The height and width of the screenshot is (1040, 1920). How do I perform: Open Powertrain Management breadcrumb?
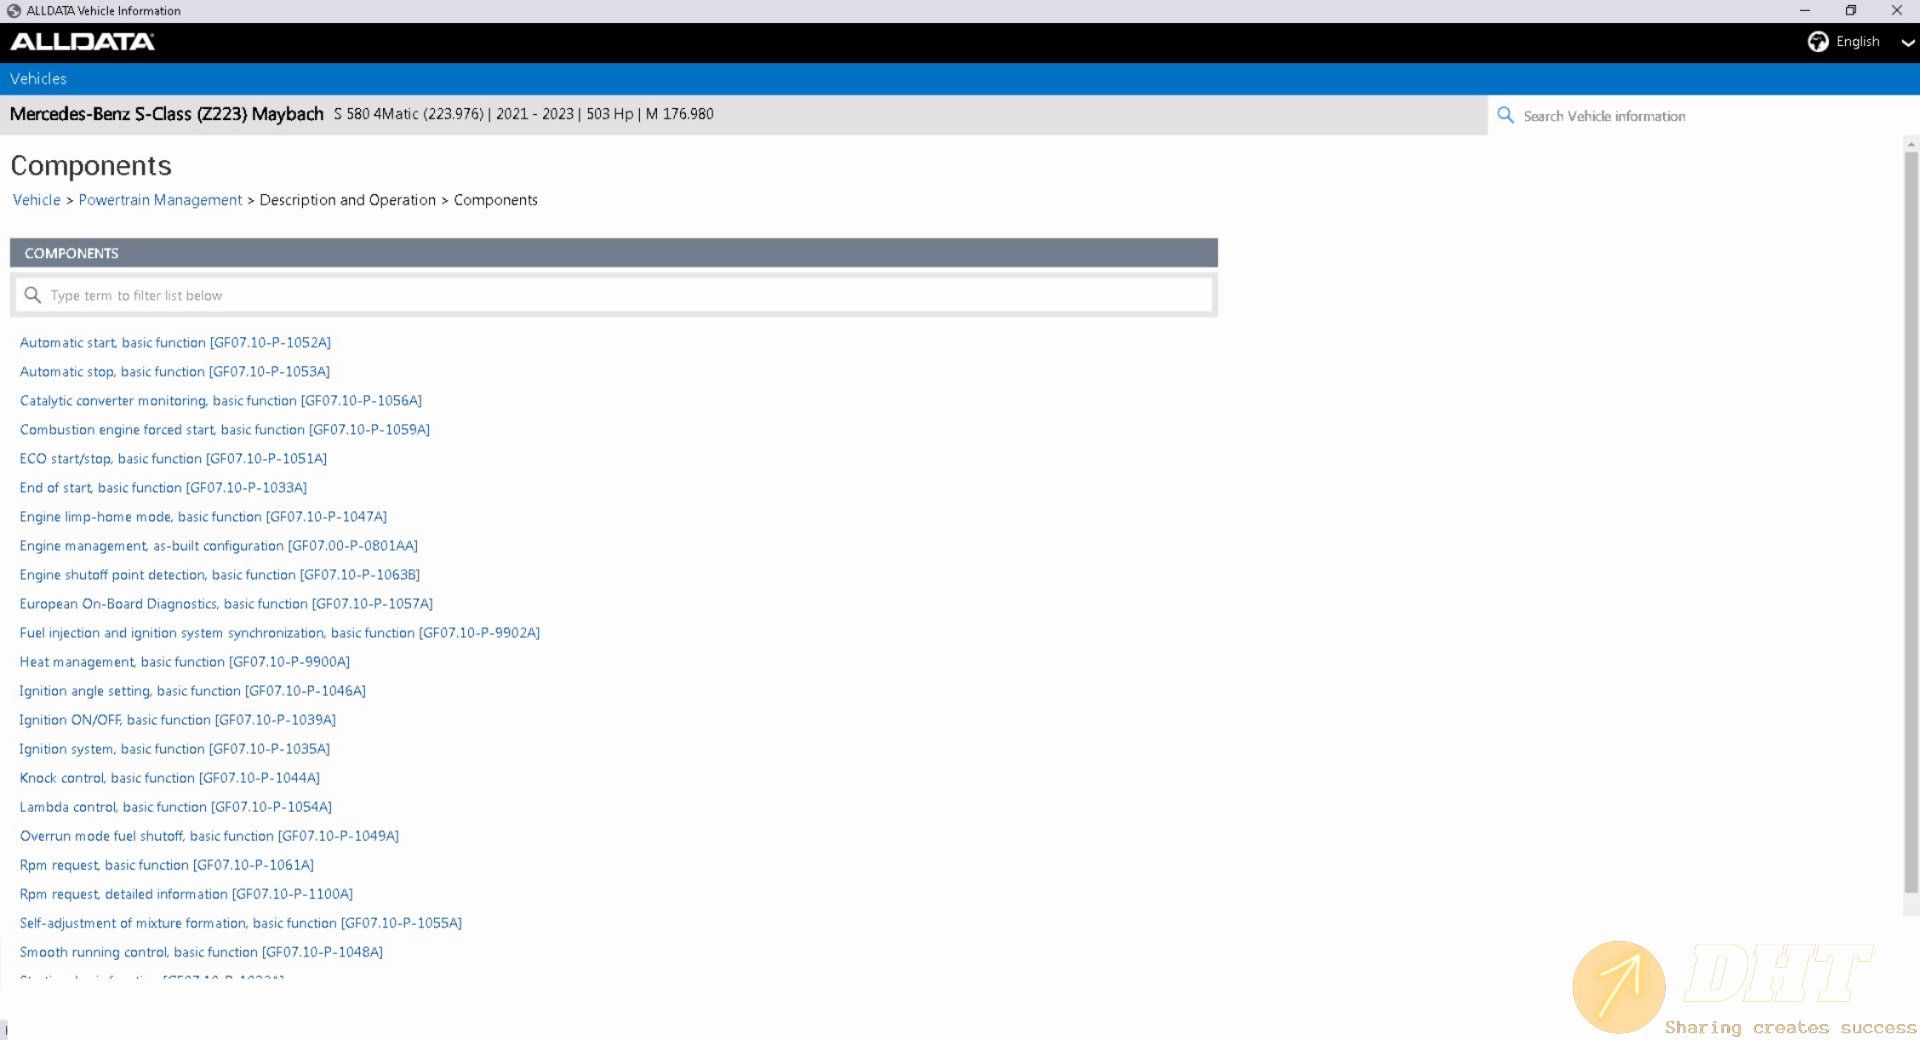(160, 200)
